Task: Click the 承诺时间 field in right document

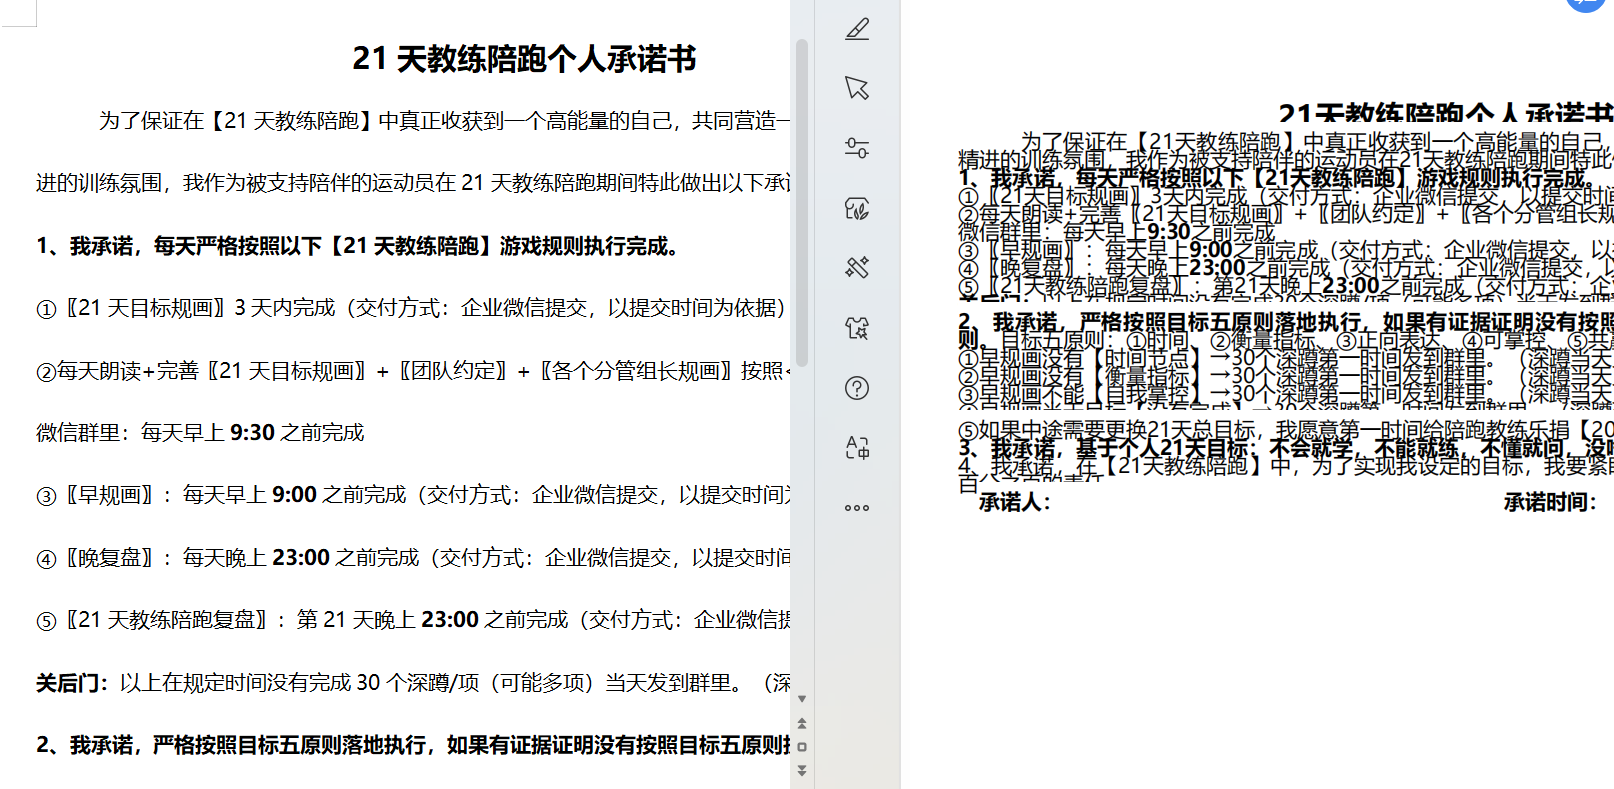Action: point(1550,502)
